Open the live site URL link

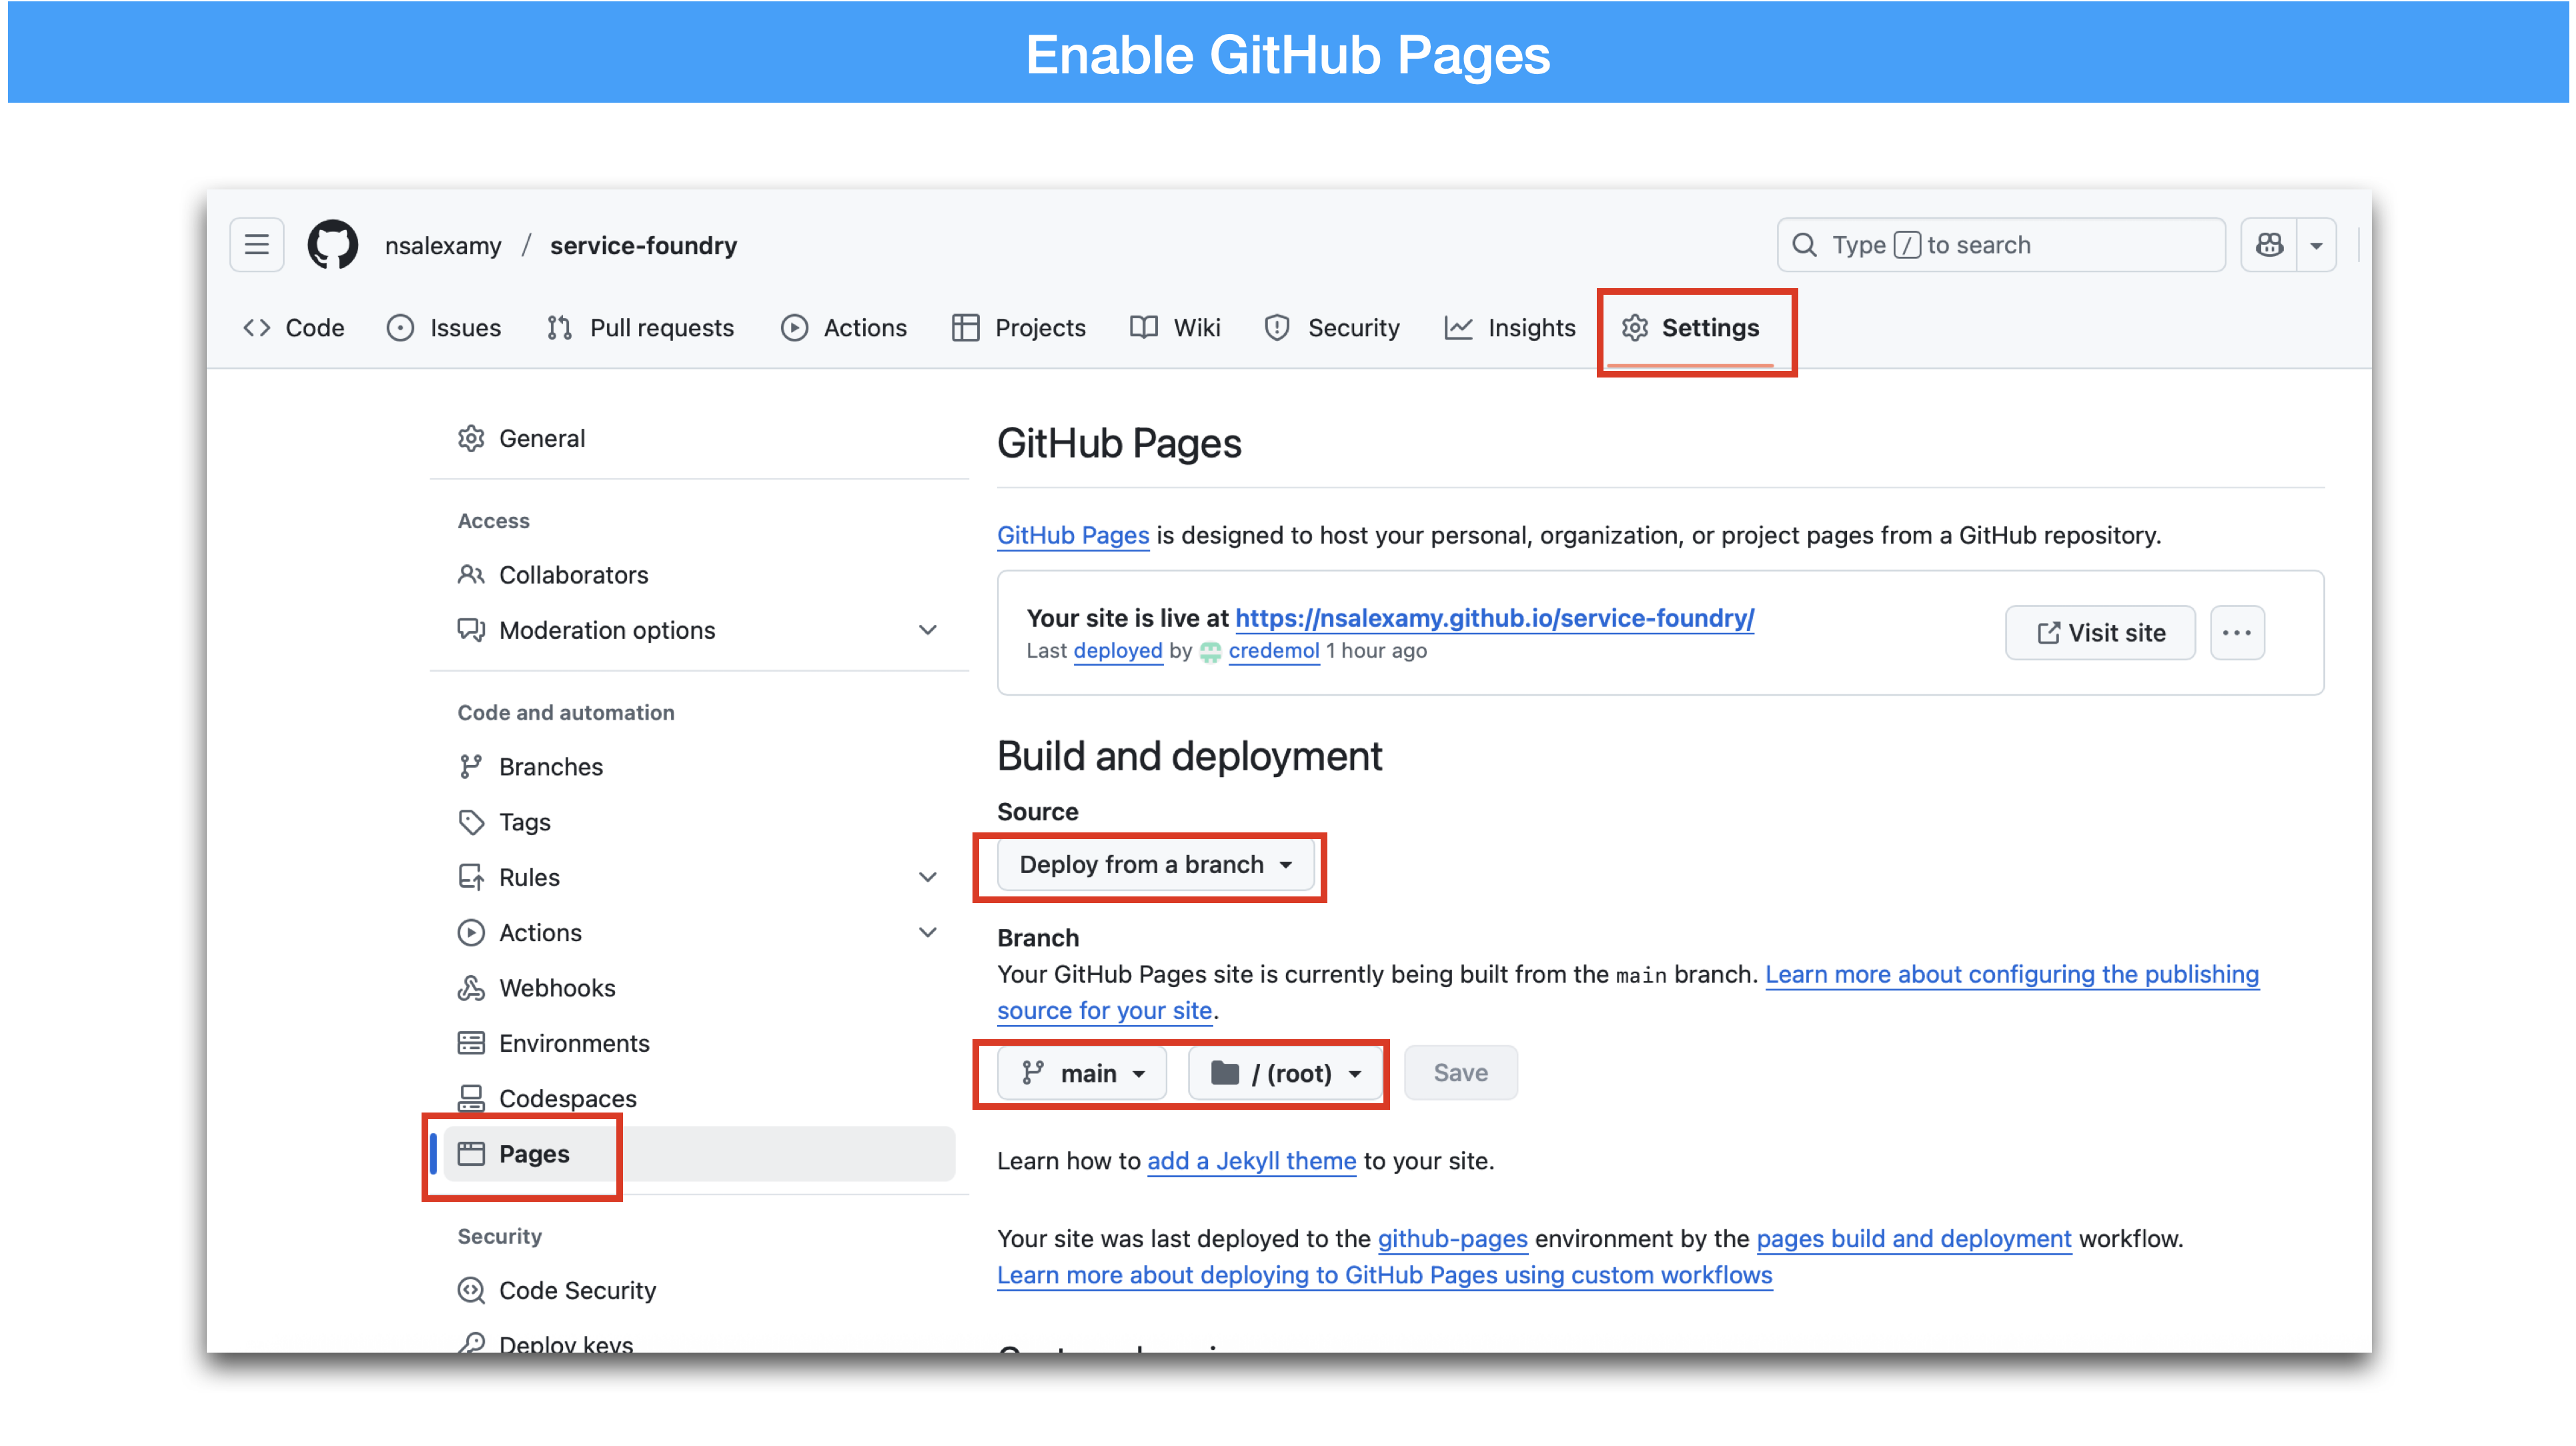(1494, 618)
